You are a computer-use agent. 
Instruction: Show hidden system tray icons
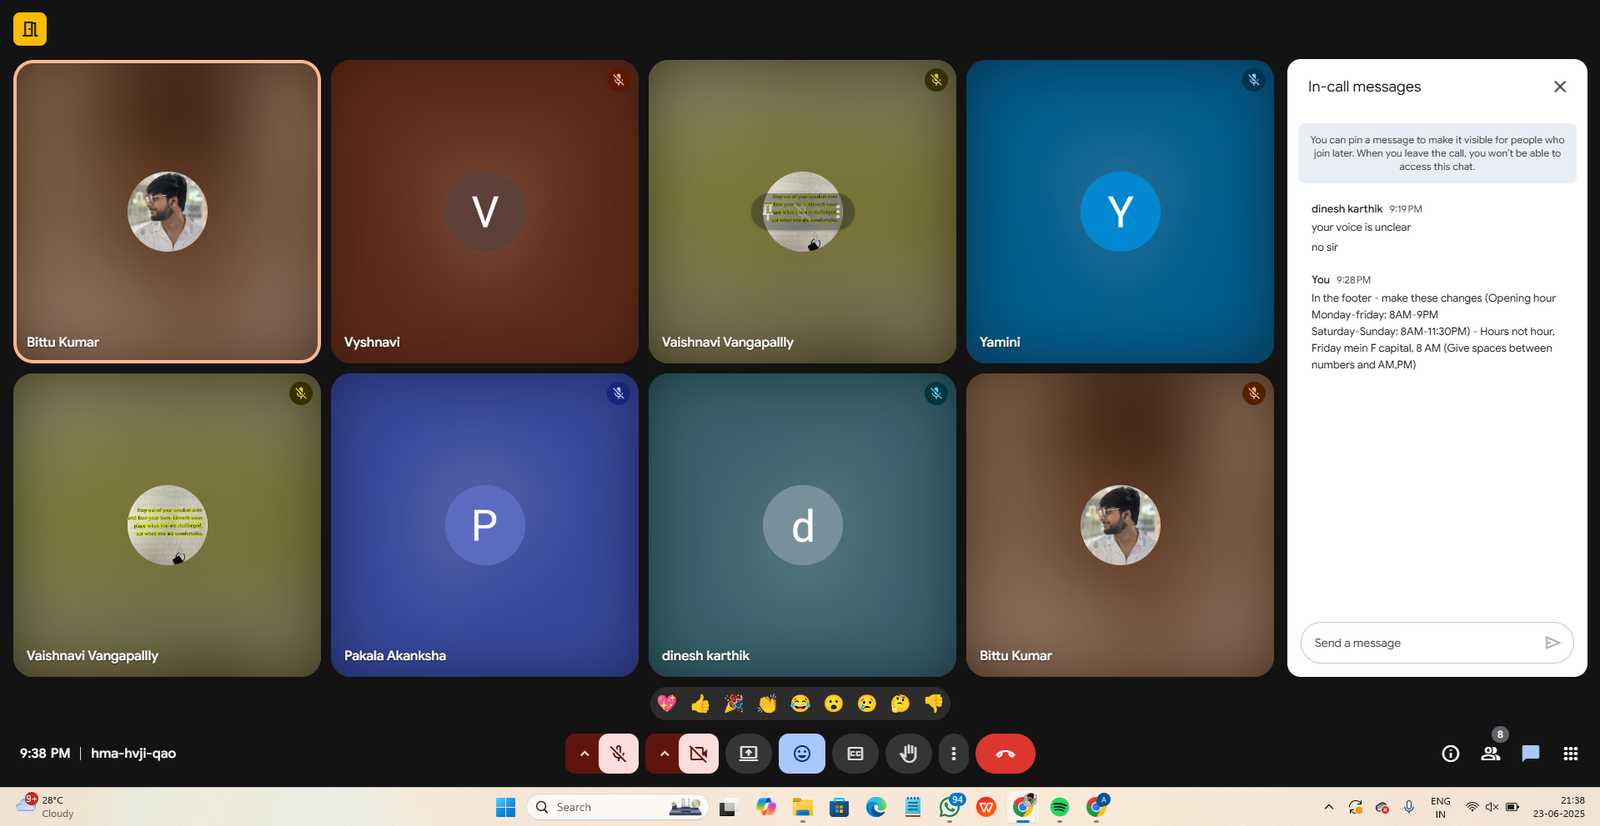(1328, 807)
